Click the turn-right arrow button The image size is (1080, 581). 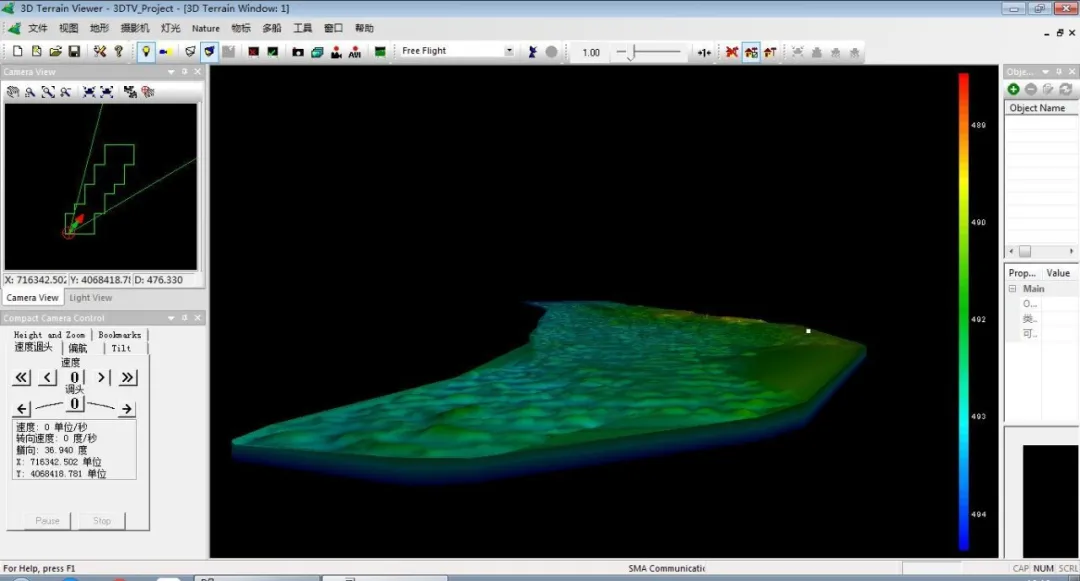pos(127,408)
